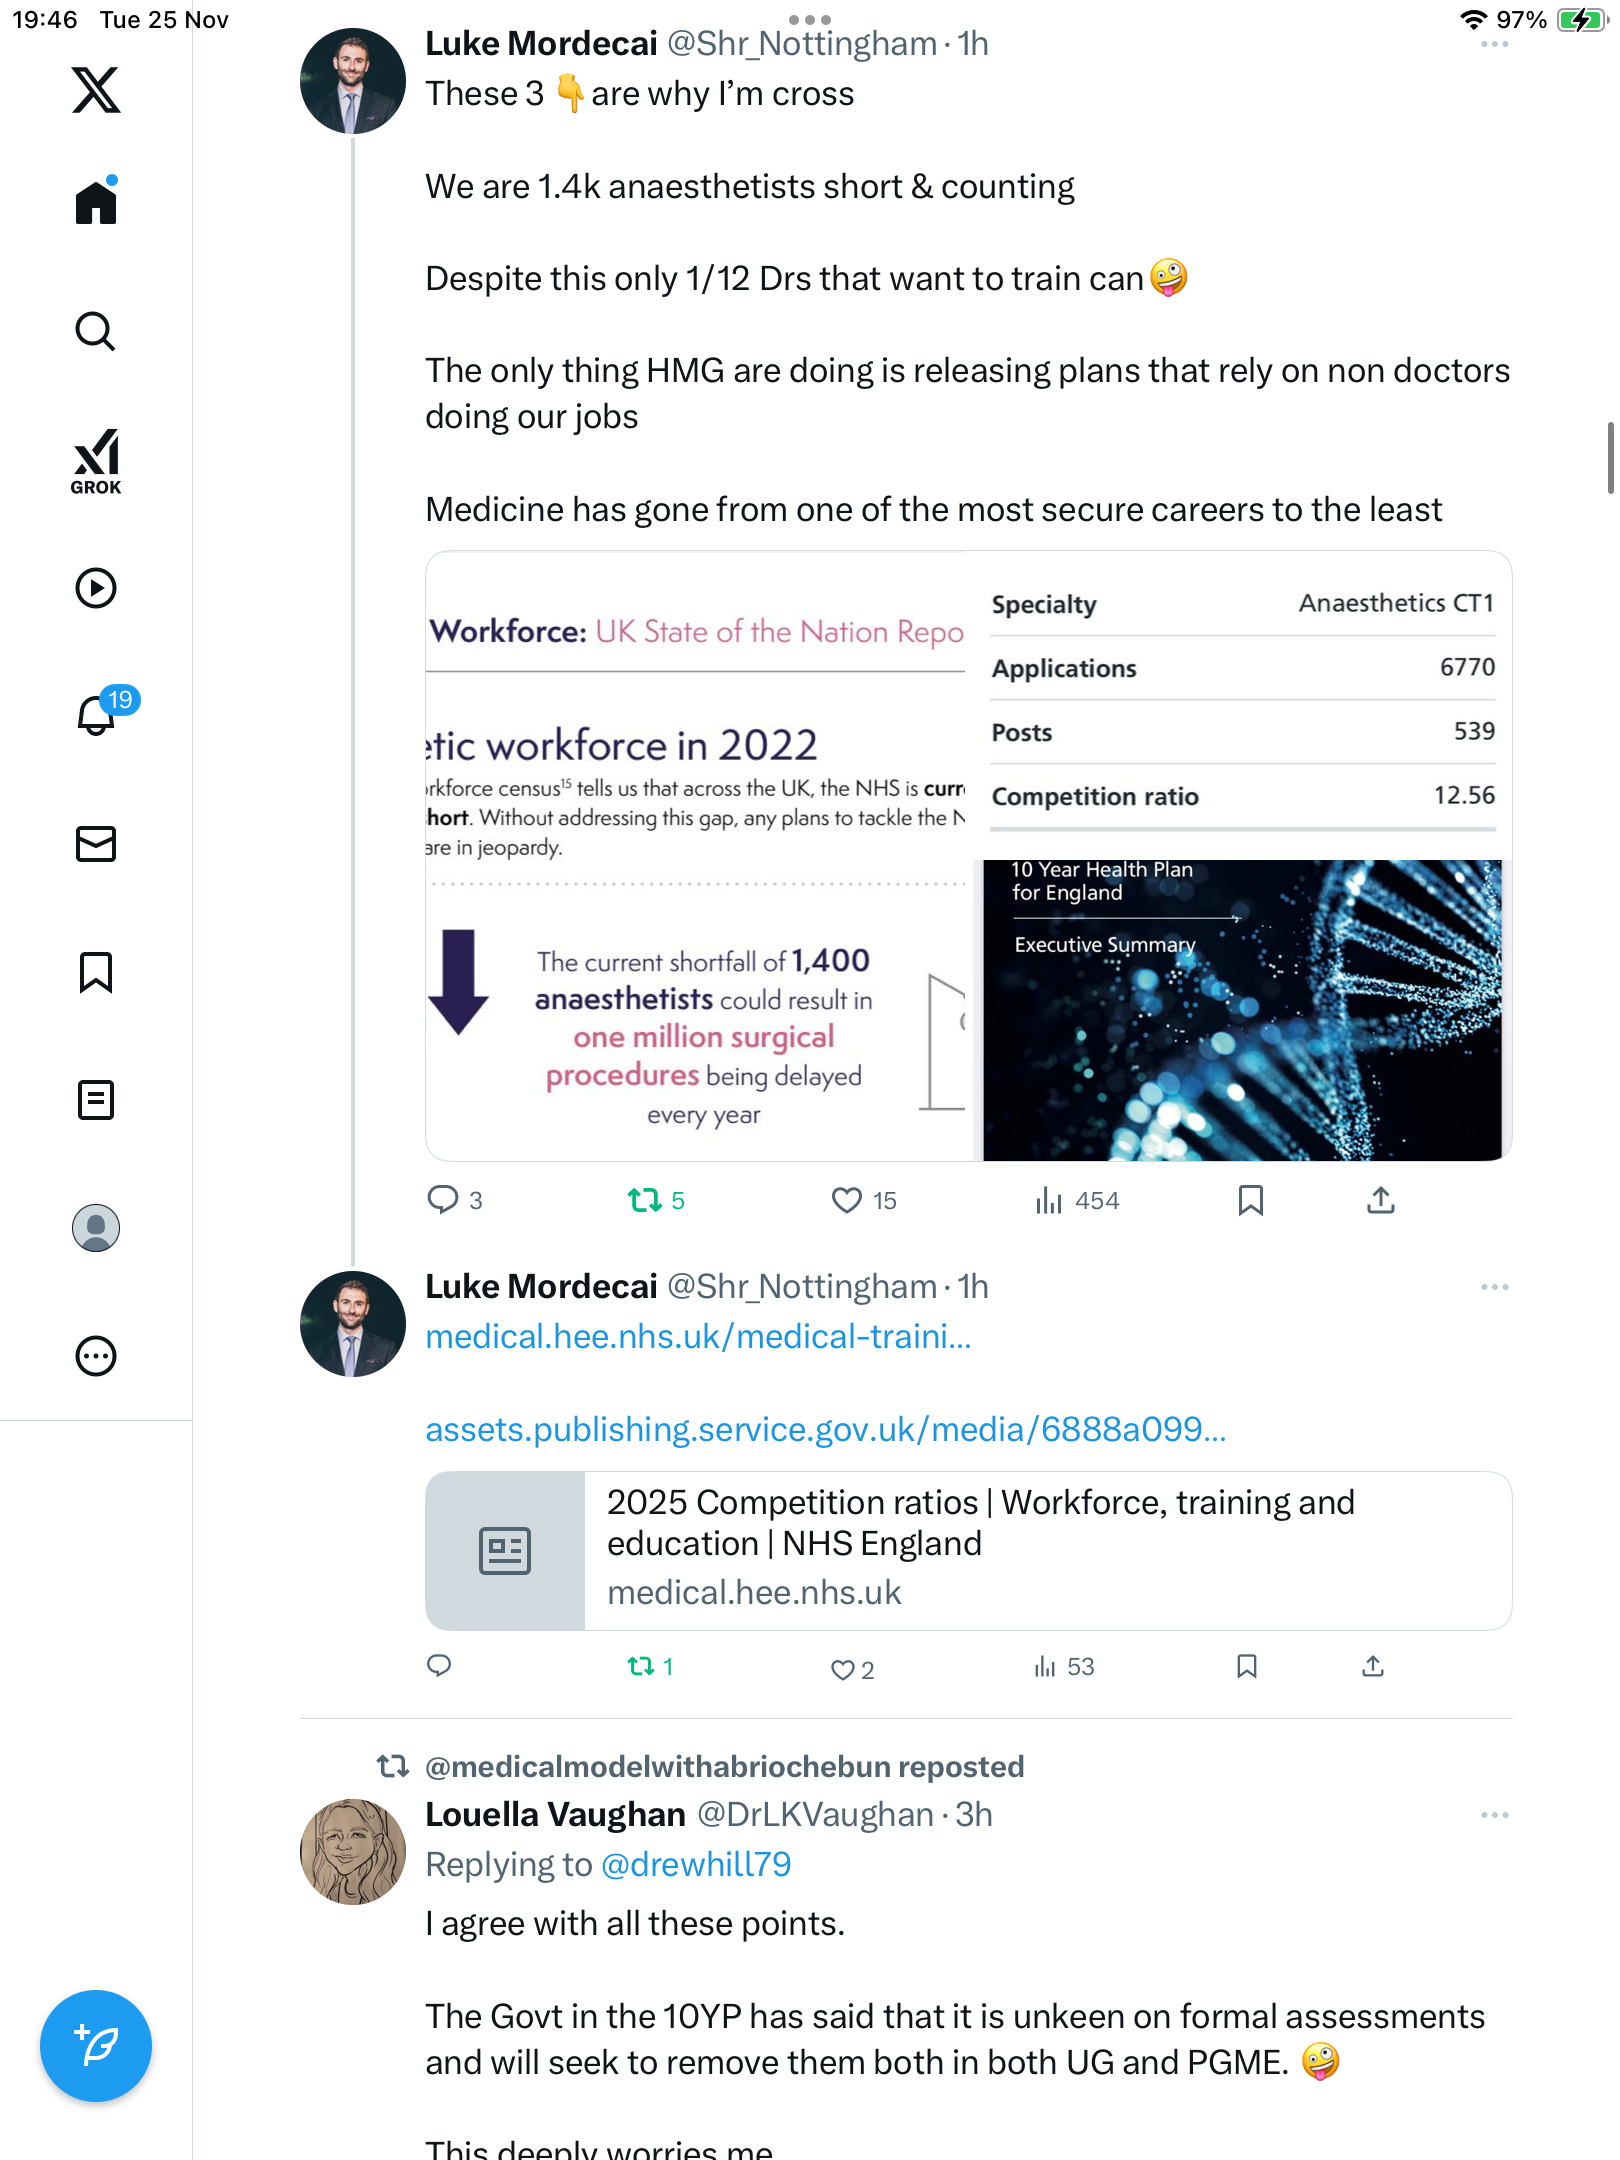
Task: Go to the Home feed
Action: tap(96, 203)
